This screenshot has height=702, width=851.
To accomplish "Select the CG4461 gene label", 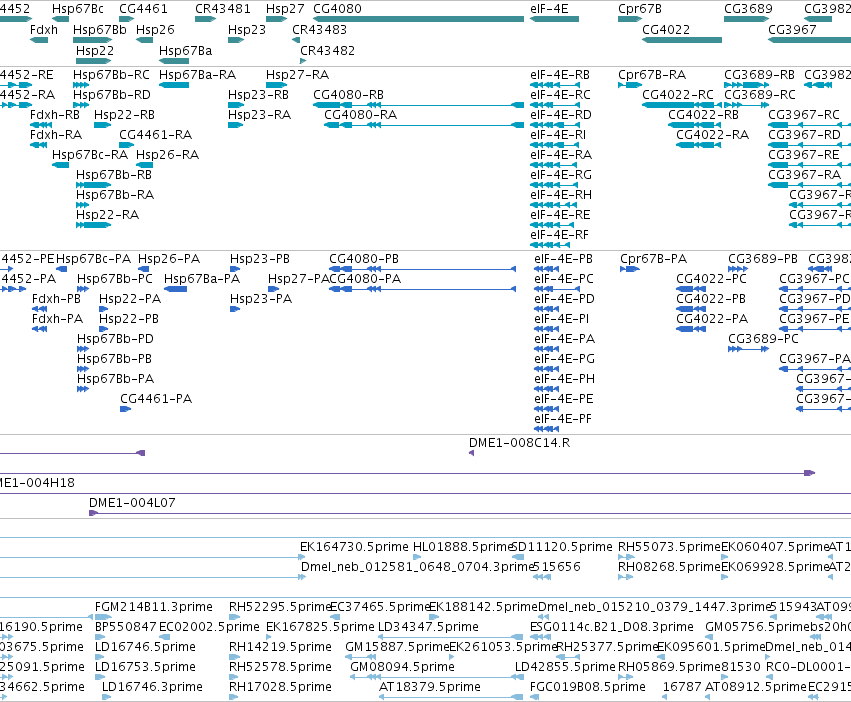I will (143, 9).
